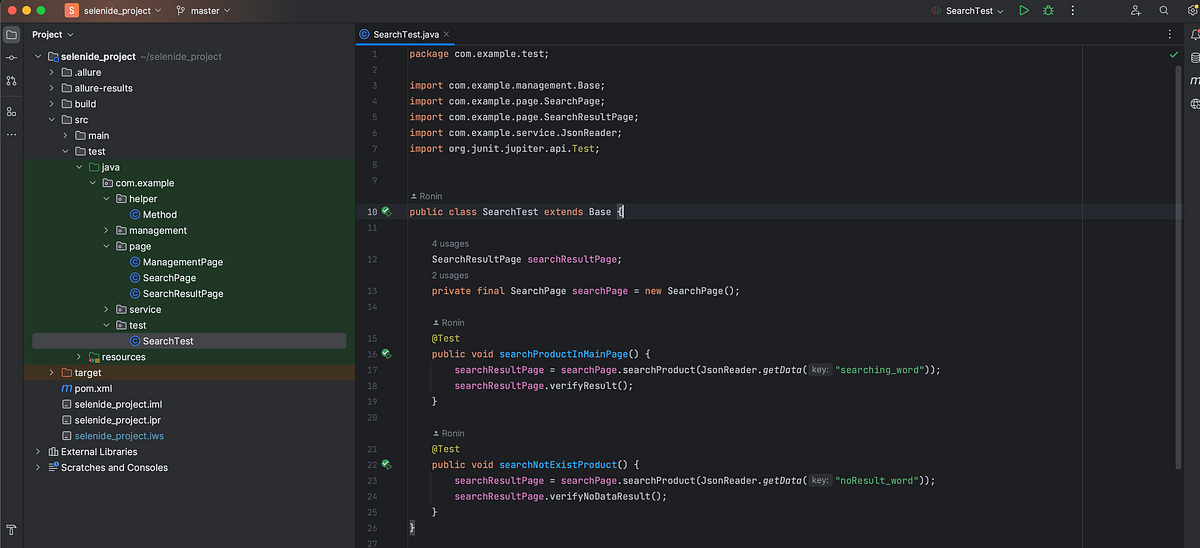Select the SearchTest.java editor tab
The width and height of the screenshot is (1200, 548).
(x=398, y=34)
